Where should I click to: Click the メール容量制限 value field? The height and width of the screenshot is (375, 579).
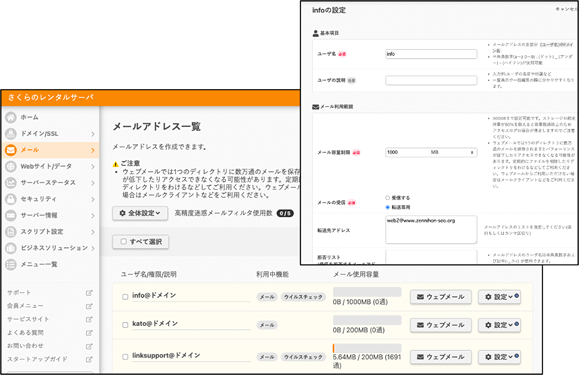(x=406, y=152)
